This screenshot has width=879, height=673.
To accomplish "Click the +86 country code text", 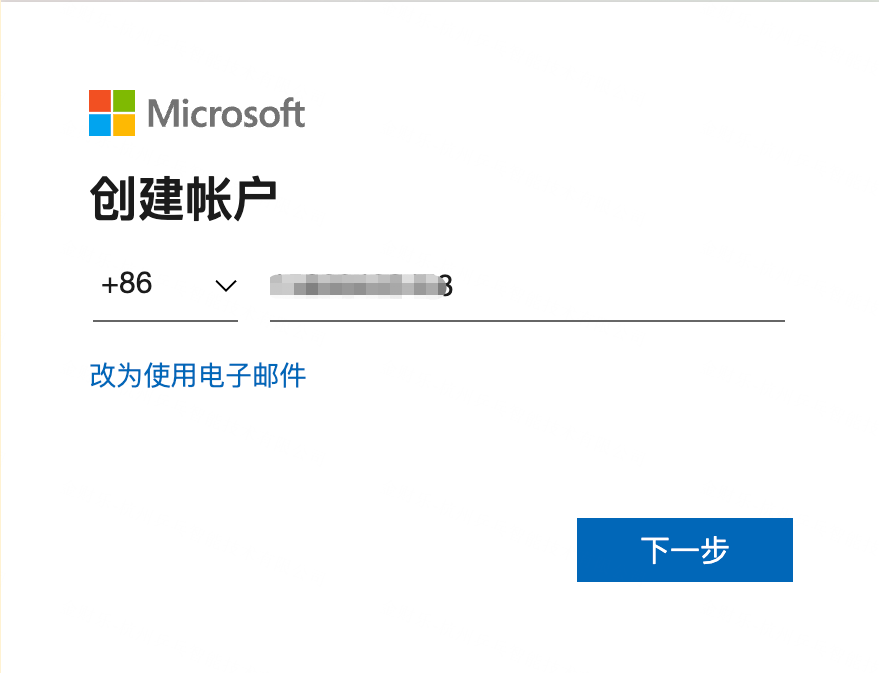I will tap(126, 284).
